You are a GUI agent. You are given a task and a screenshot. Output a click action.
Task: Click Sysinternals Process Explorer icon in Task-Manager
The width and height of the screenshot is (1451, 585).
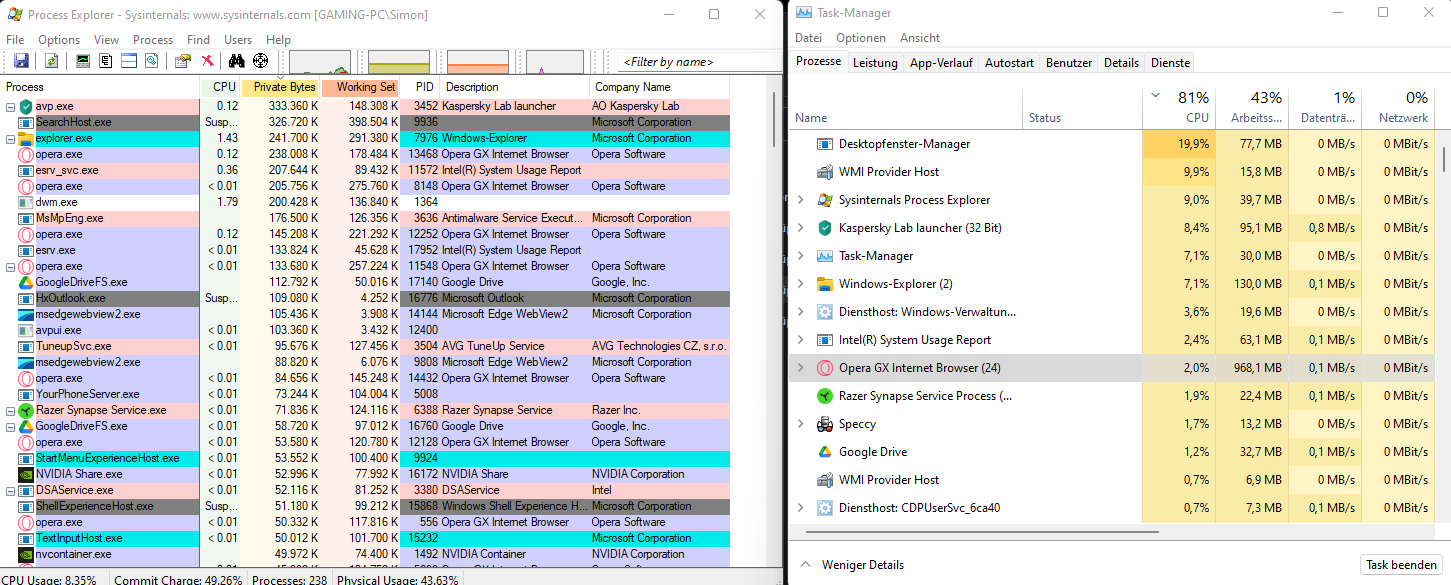[x=825, y=200]
